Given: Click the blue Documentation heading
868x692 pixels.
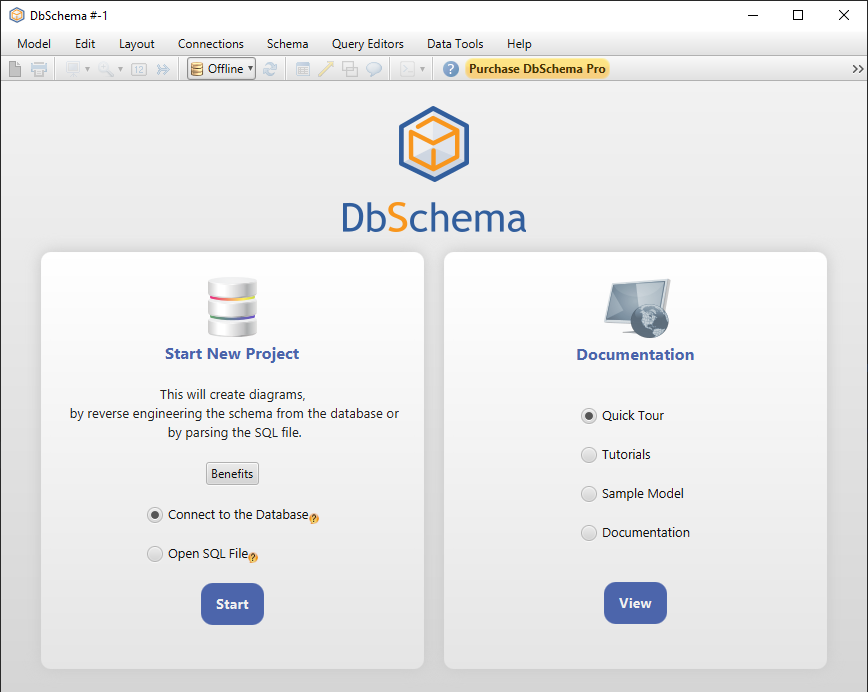Looking at the screenshot, I should coord(636,355).
